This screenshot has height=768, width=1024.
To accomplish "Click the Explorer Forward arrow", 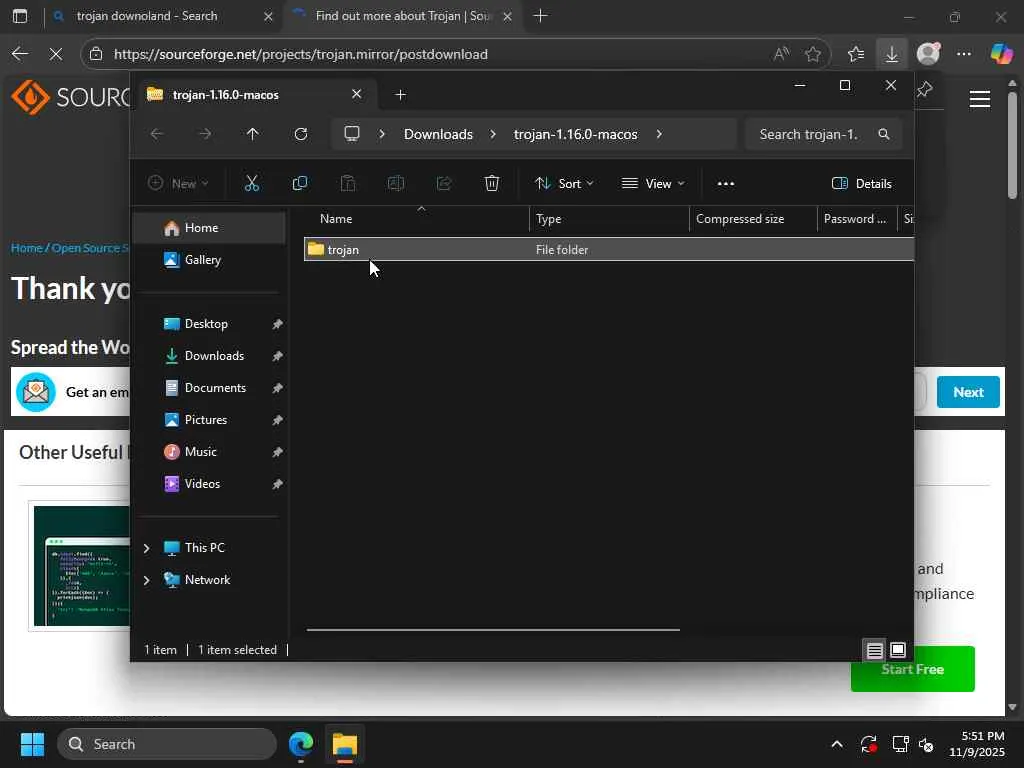I will coord(205,134).
